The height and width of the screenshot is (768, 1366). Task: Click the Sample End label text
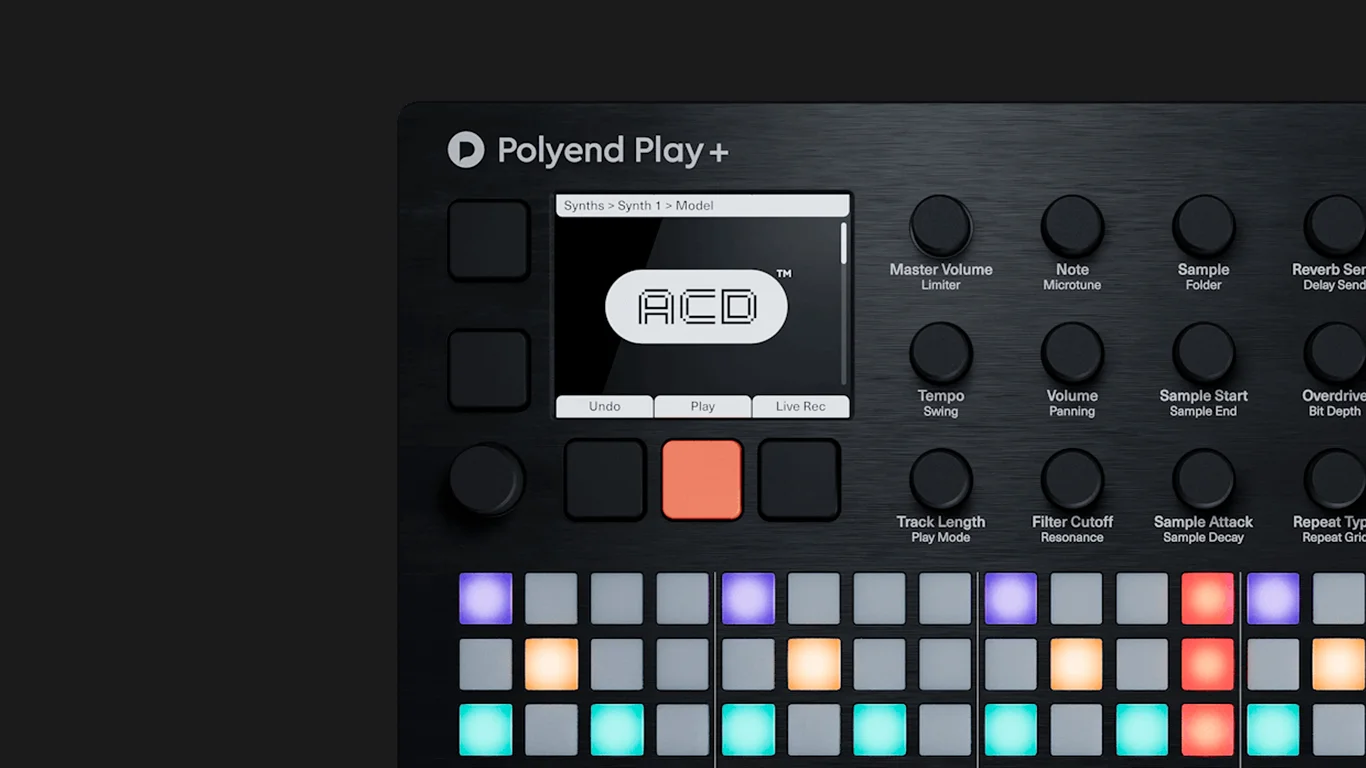[1203, 411]
